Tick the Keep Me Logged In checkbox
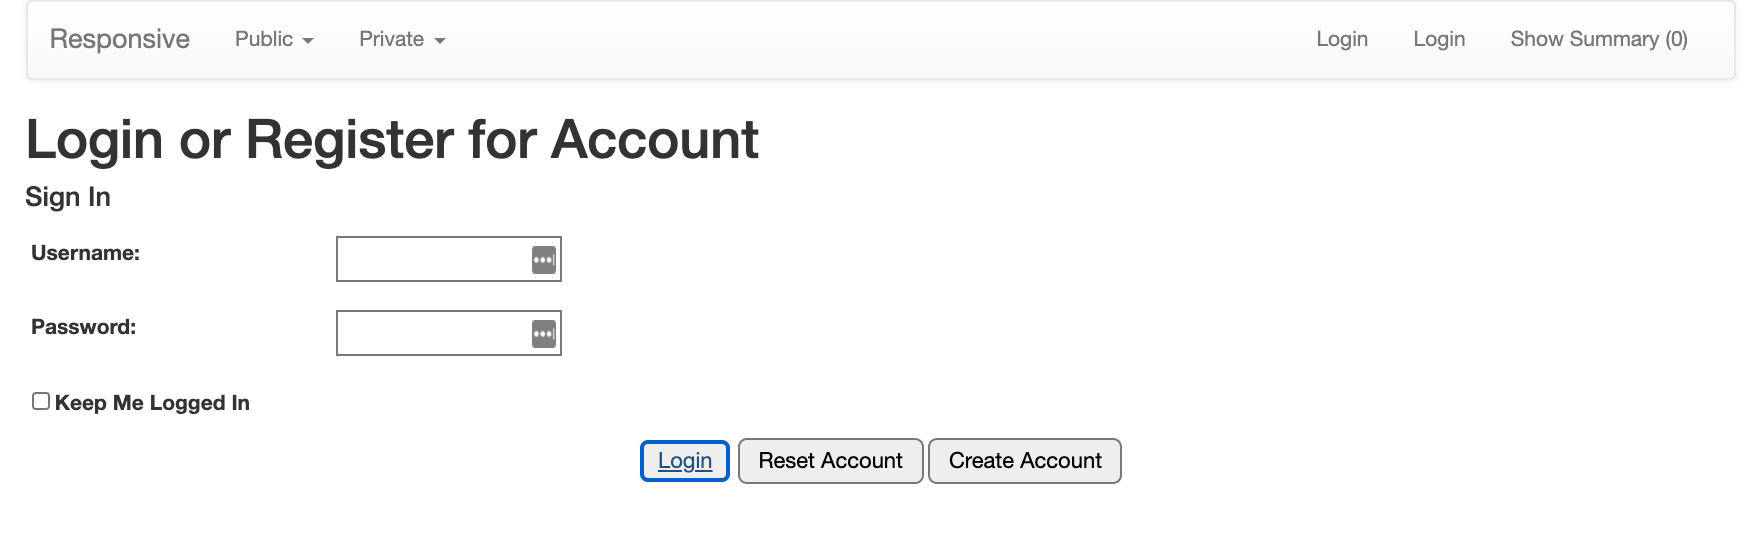This screenshot has height=540, width=1762. 41,401
